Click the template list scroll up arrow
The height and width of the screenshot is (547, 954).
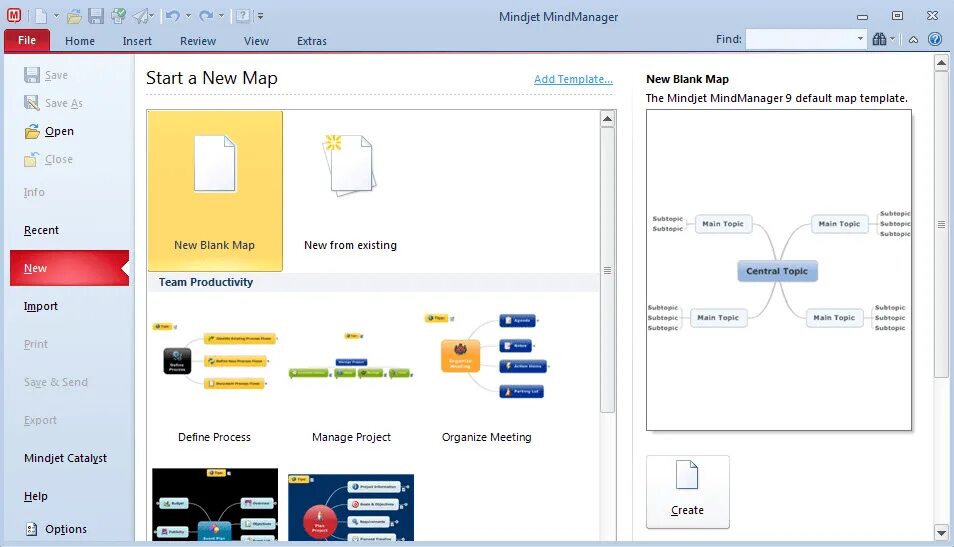[607, 119]
